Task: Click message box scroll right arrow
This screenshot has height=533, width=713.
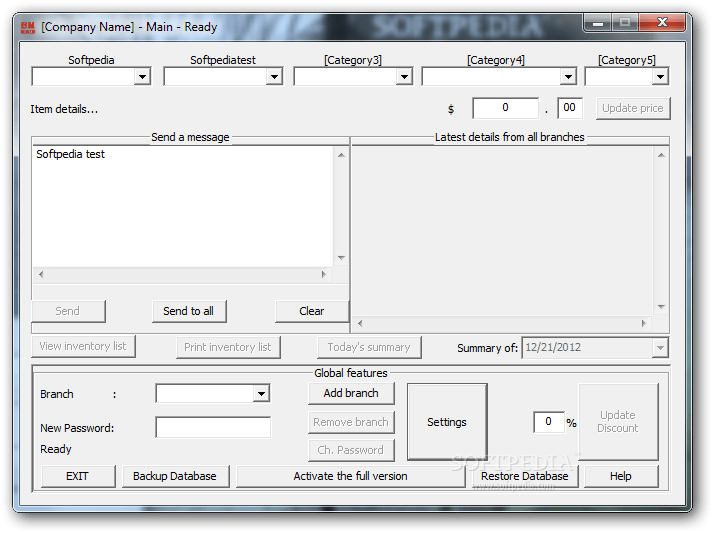Action: 324,274
